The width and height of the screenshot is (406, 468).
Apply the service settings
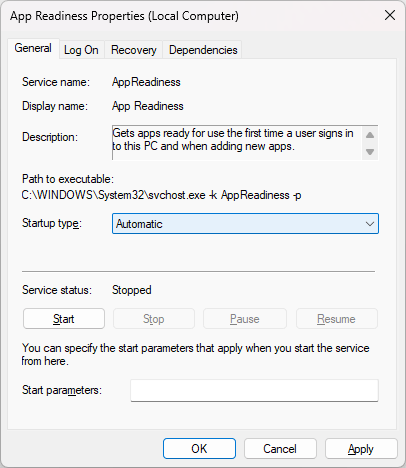click(x=361, y=449)
